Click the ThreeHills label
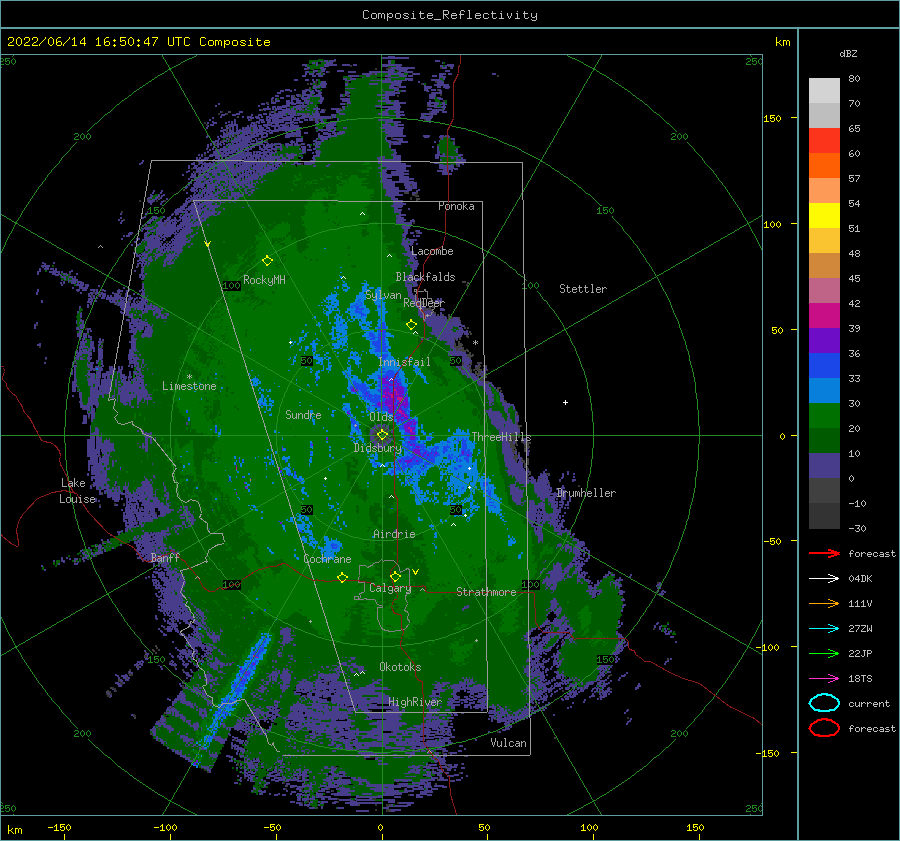The width and height of the screenshot is (900, 841). tap(501, 437)
